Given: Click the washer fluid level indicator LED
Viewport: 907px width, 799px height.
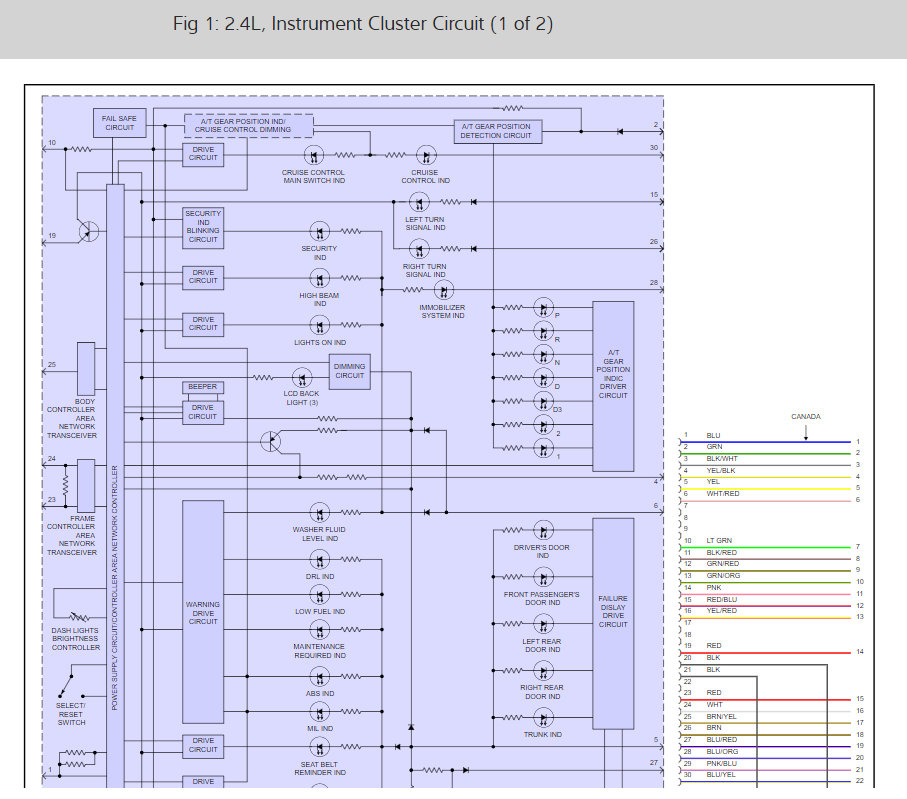Looking at the screenshot, I should [319, 513].
